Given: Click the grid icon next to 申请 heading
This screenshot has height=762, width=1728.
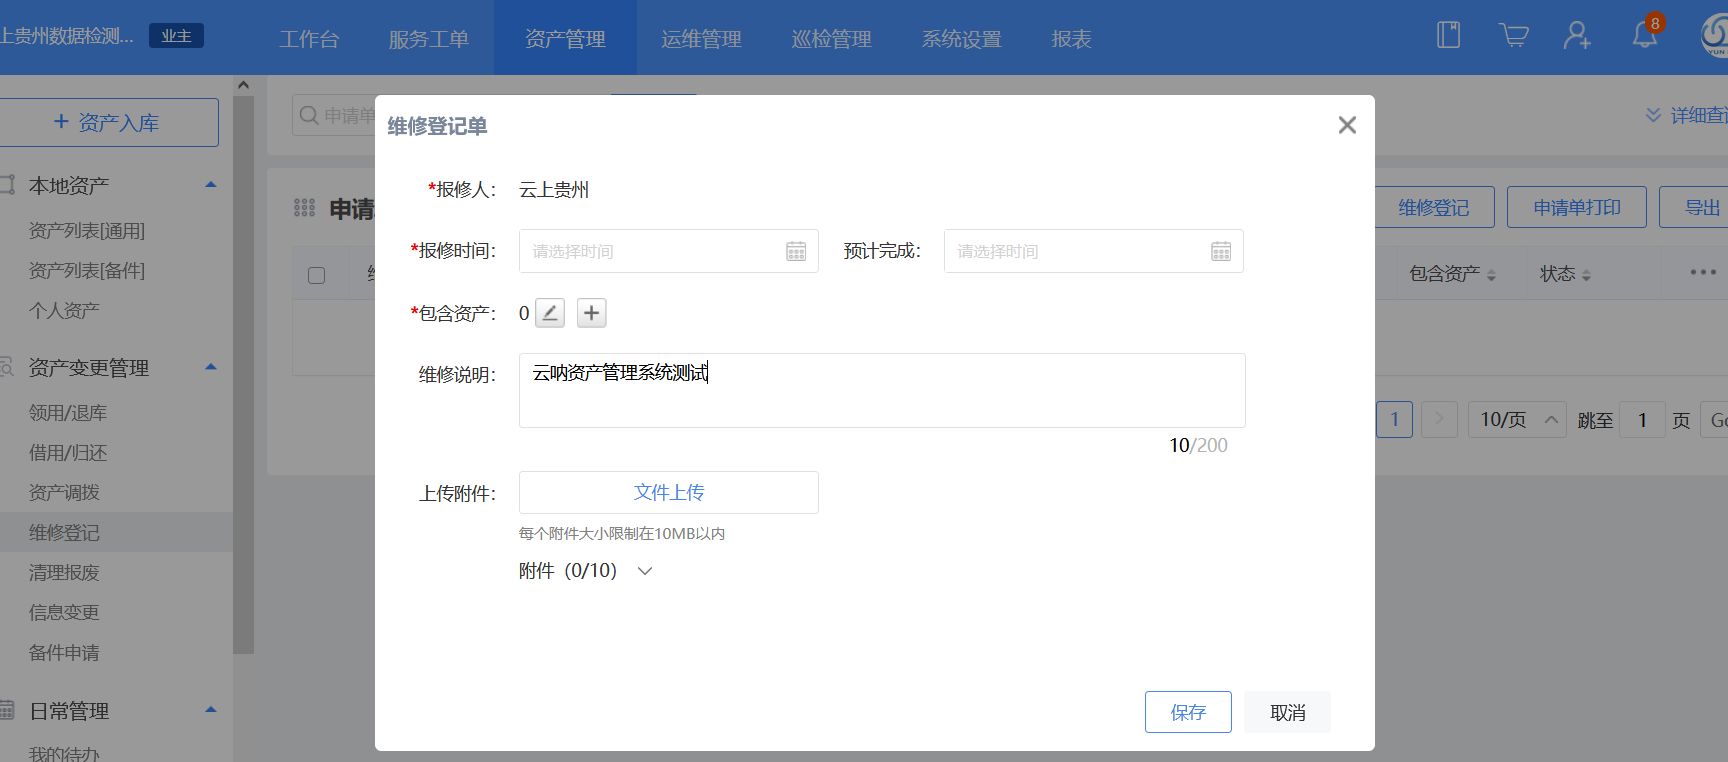Looking at the screenshot, I should point(305,208).
